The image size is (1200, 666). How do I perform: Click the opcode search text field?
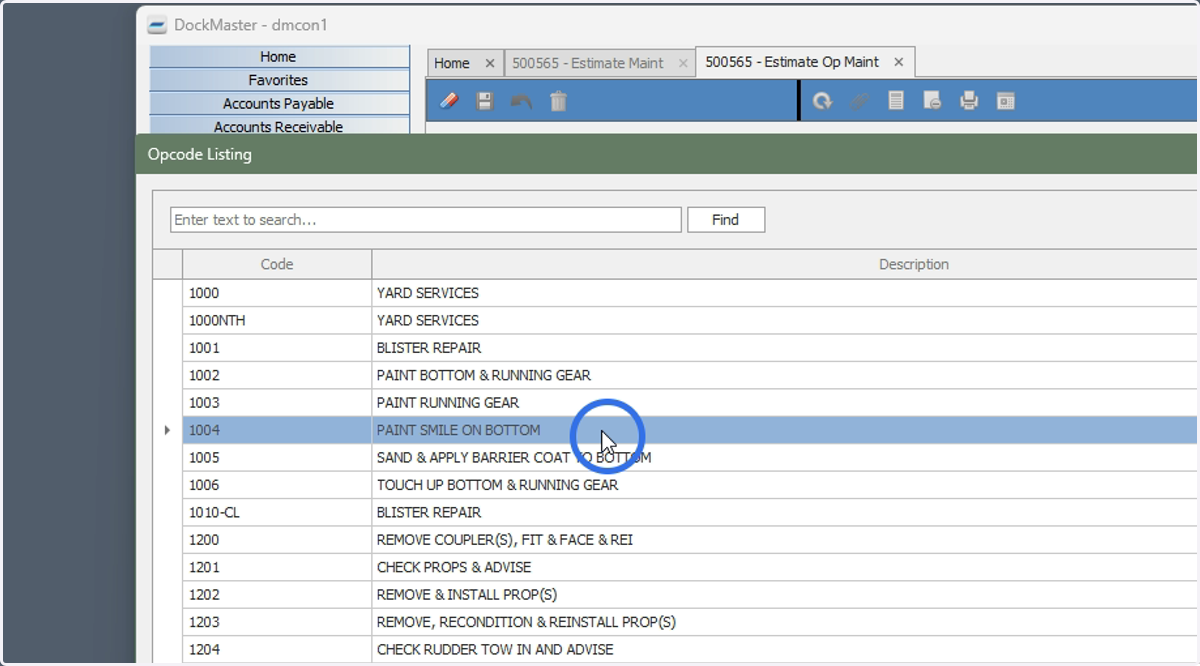426,220
